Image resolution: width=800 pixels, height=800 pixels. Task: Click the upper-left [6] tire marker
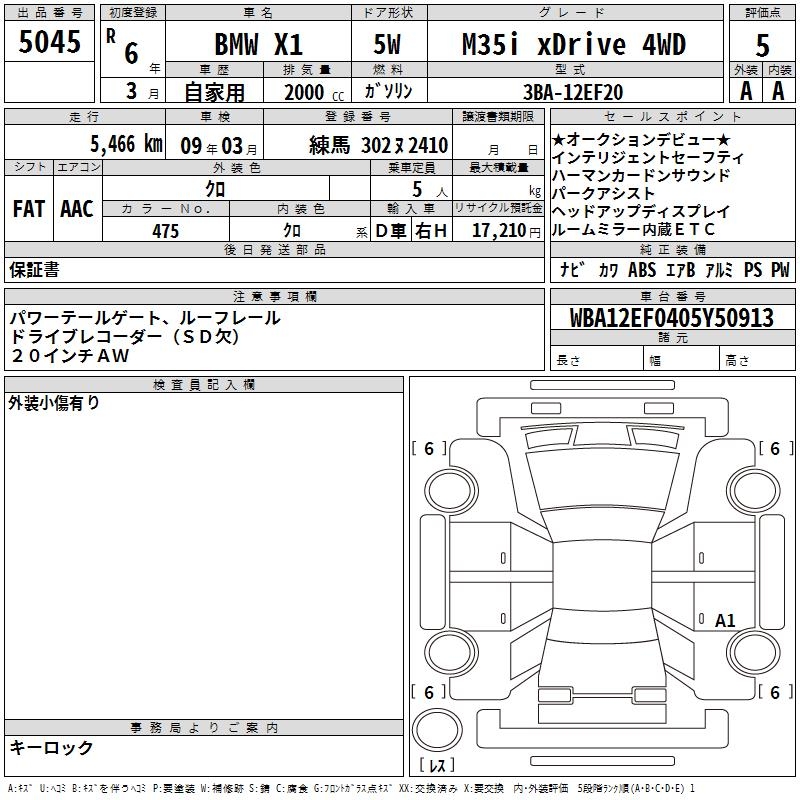(429, 449)
